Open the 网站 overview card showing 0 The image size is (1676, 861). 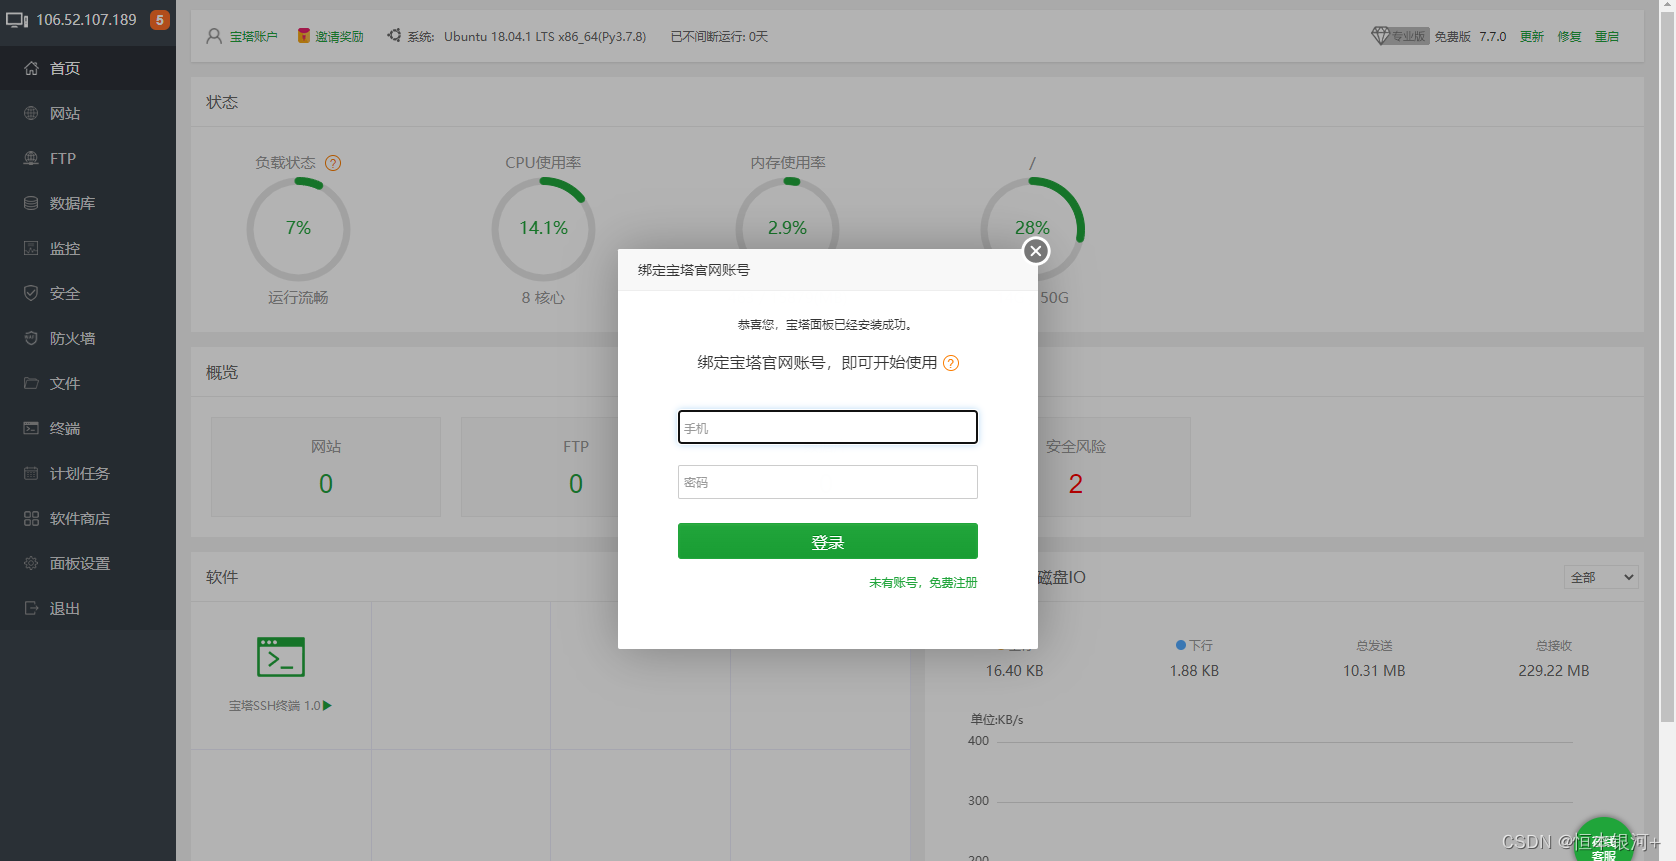click(x=326, y=467)
